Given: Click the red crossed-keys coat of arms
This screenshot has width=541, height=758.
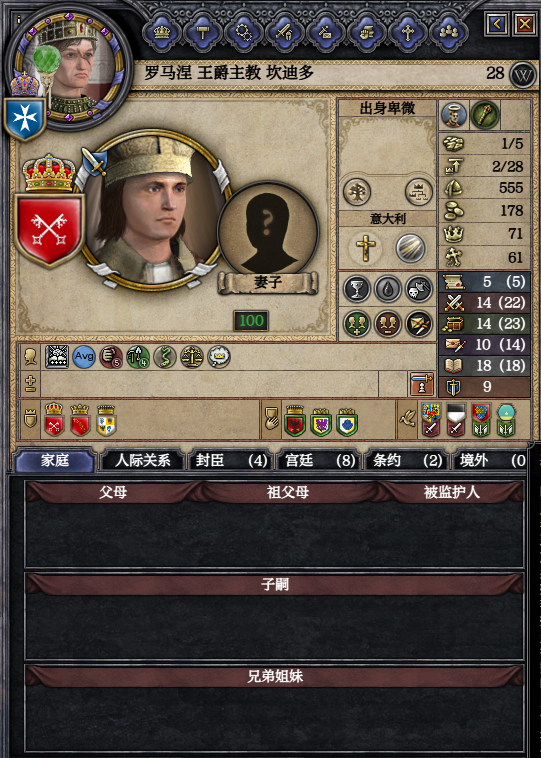Looking at the screenshot, I should coord(49,231).
